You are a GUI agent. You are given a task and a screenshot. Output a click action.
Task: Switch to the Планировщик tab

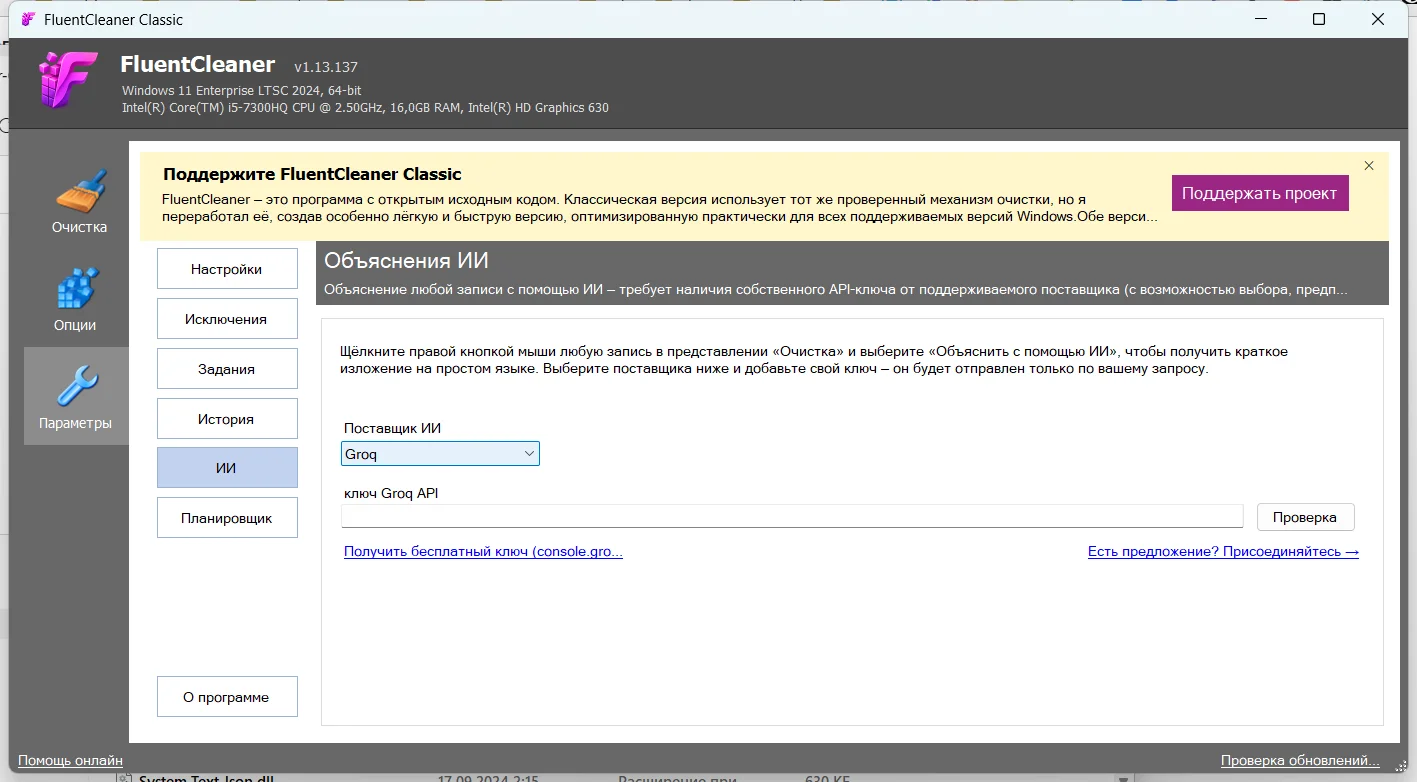click(x=227, y=518)
